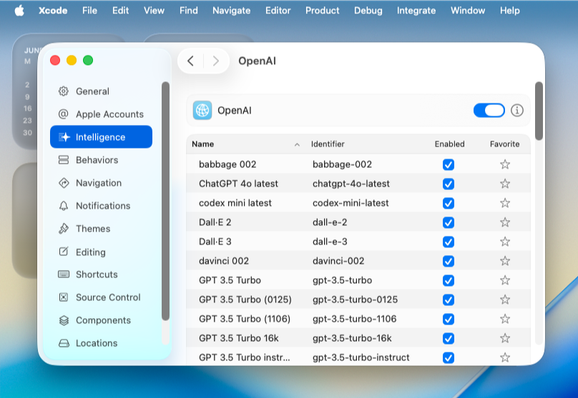
Task: Disable the davinci 002 model checkbox
Action: [448, 261]
